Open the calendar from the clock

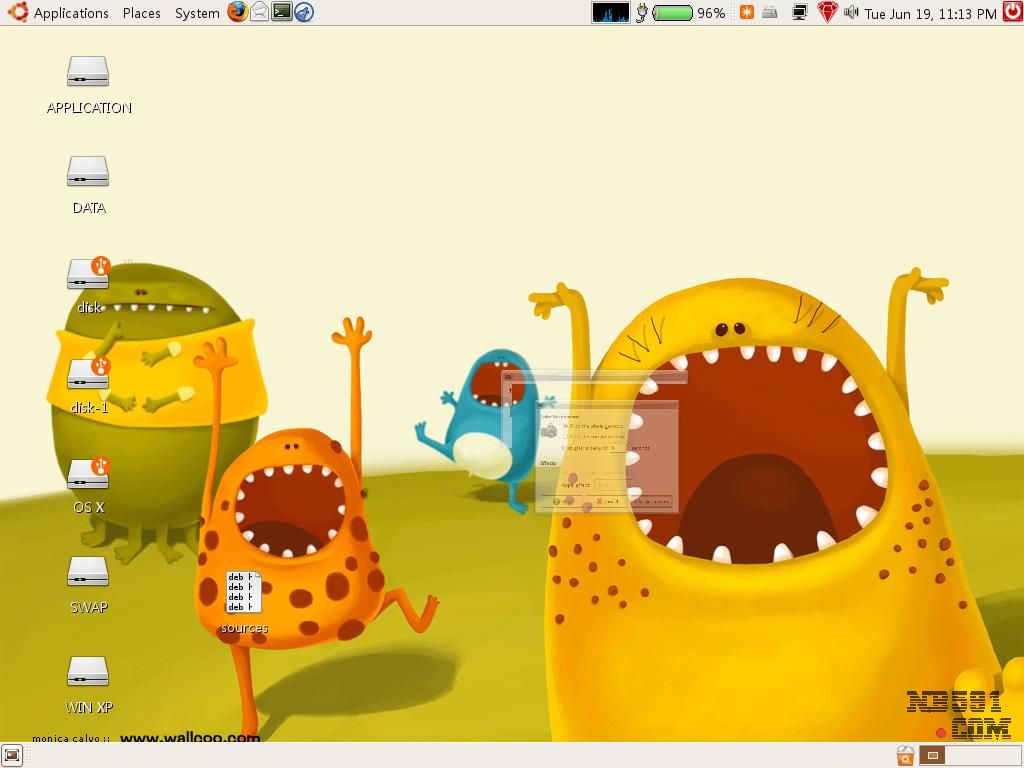pyautogui.click(x=930, y=13)
